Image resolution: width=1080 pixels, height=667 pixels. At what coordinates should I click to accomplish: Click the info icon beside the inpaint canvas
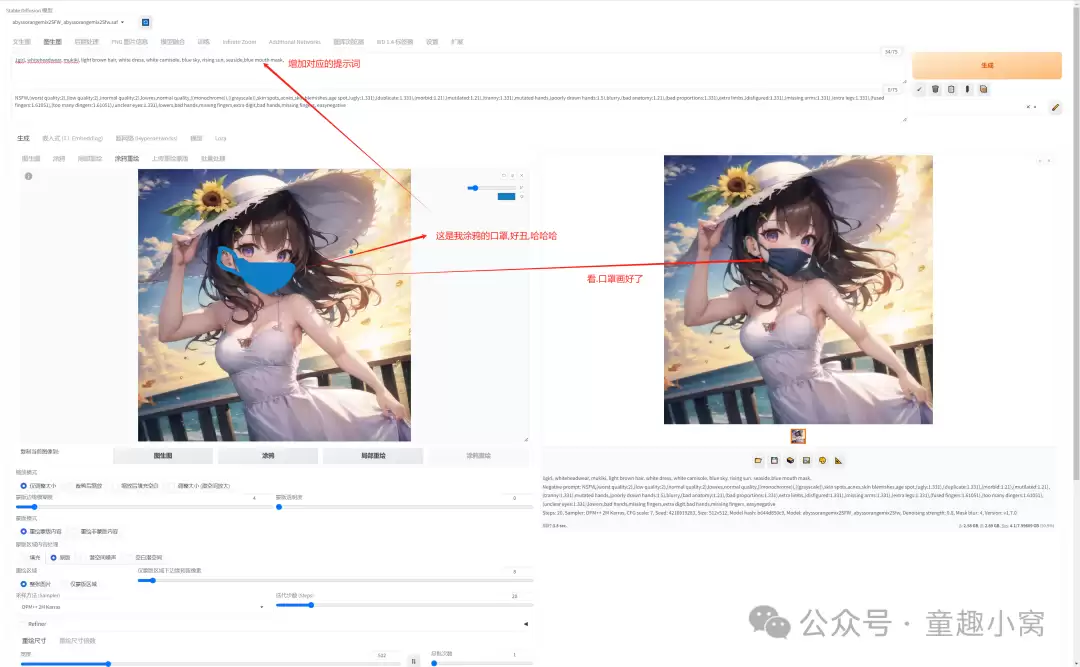tap(28, 176)
